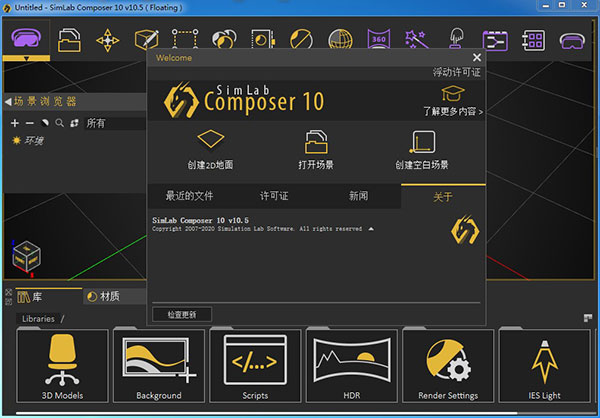
Task: Open the 360 panorama tool
Action: (379, 39)
